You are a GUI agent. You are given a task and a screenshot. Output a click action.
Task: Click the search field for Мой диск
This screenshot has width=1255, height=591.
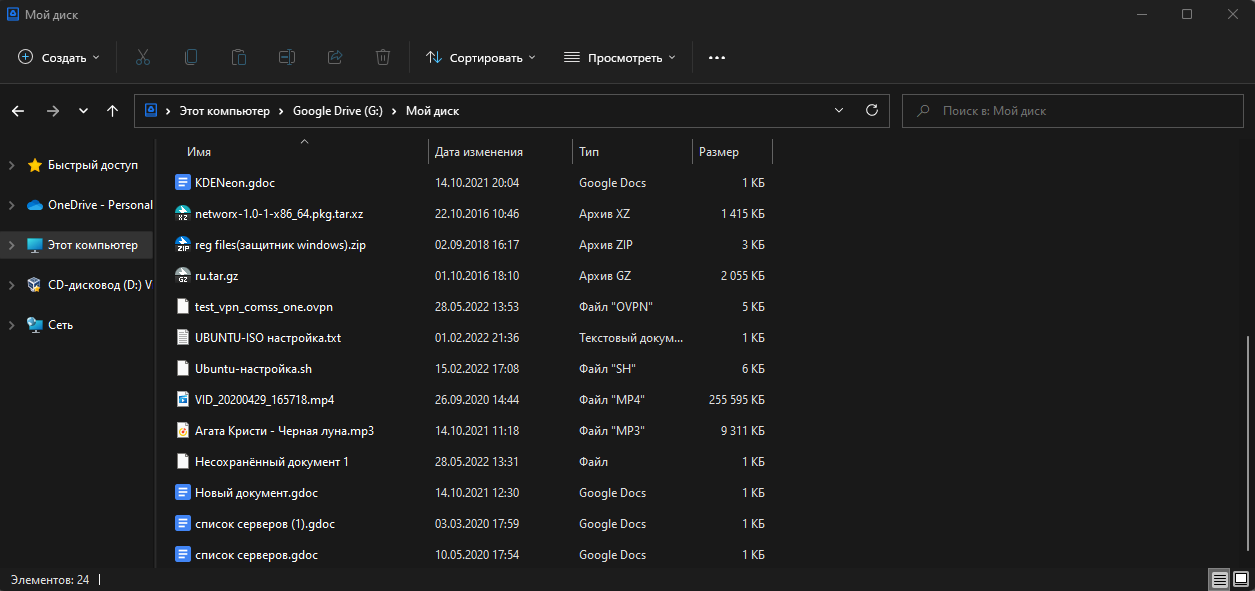click(x=1070, y=111)
